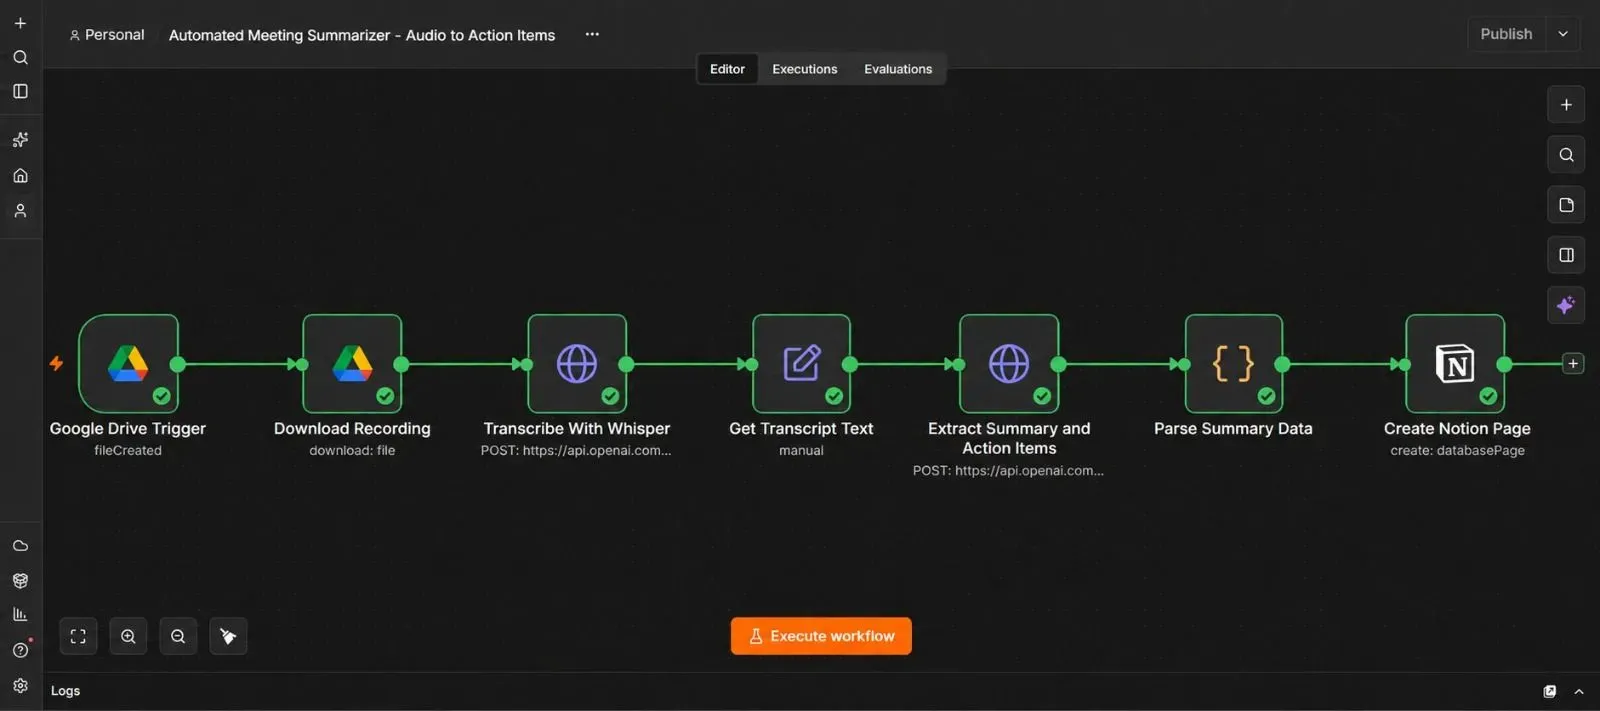The width and height of the screenshot is (1600, 711).
Task: Open the cloud icon in left sidebar
Action: point(20,546)
